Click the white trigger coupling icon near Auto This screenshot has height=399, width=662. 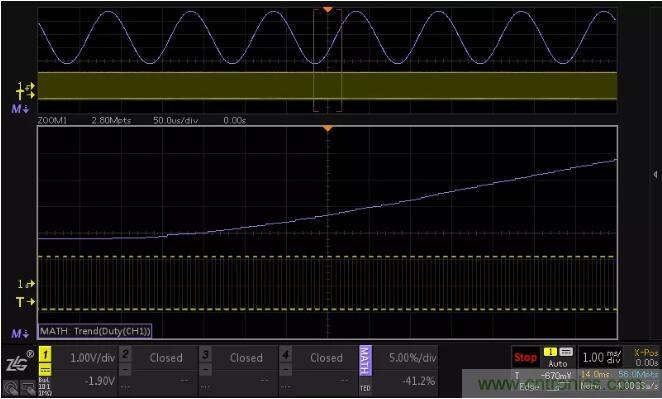coord(566,351)
